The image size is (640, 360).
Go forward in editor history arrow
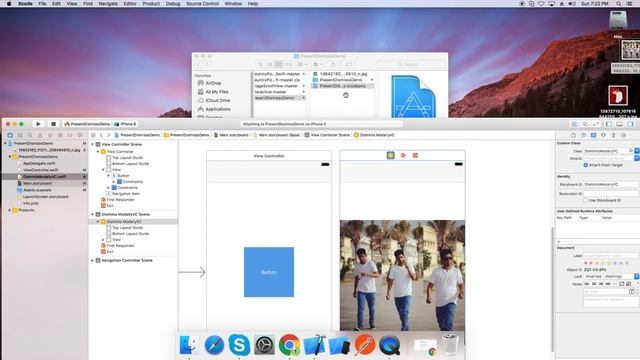click(x=109, y=135)
